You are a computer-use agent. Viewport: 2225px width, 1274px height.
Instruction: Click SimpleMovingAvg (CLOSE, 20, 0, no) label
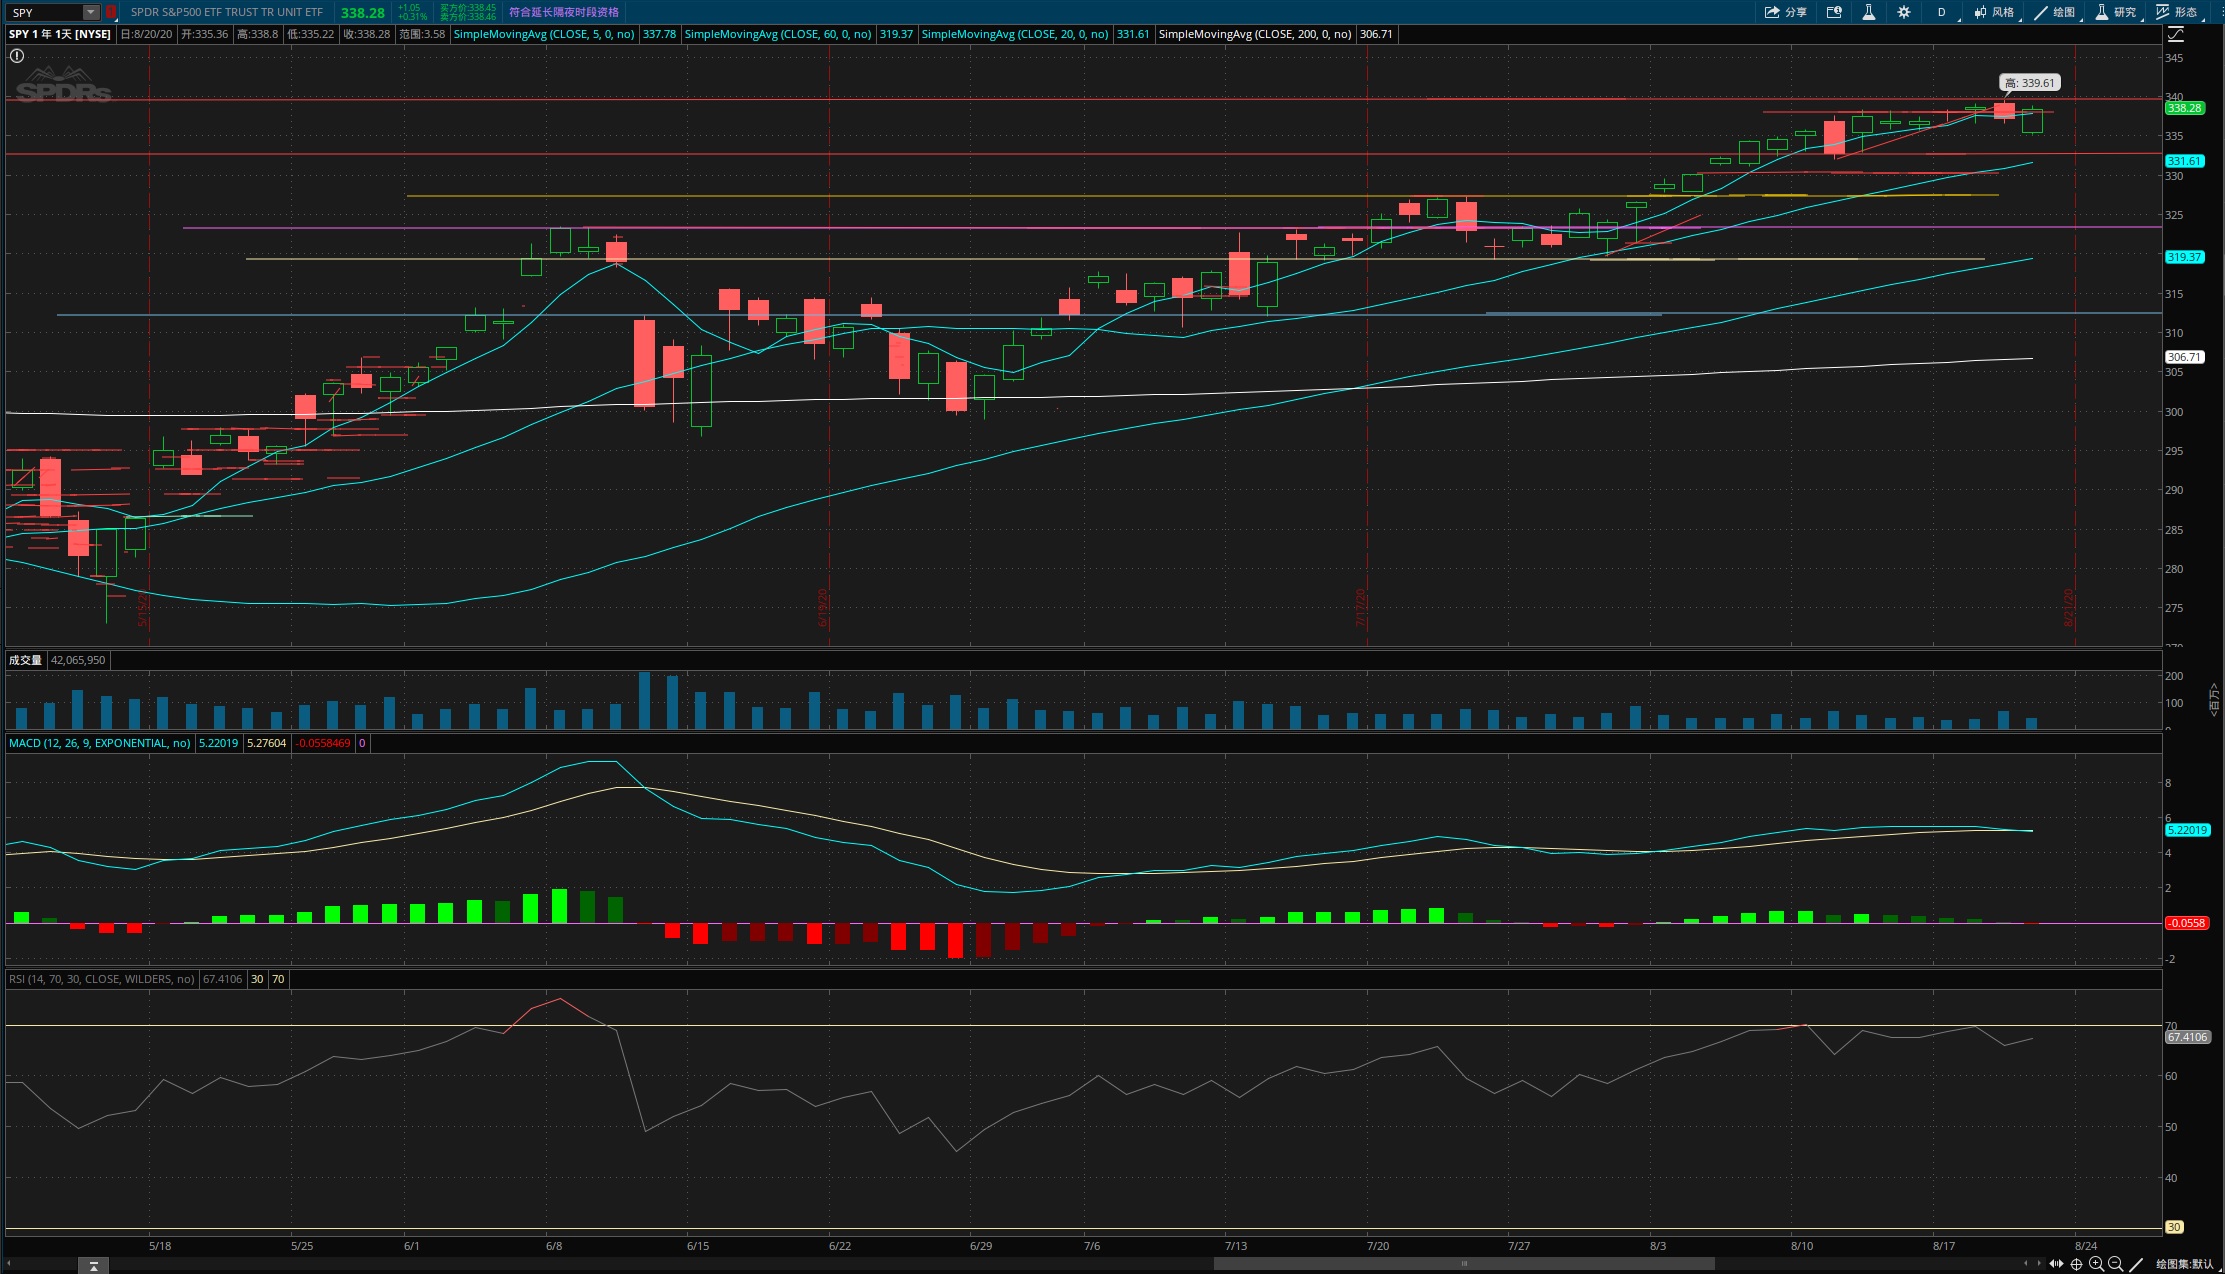[x=1014, y=34]
